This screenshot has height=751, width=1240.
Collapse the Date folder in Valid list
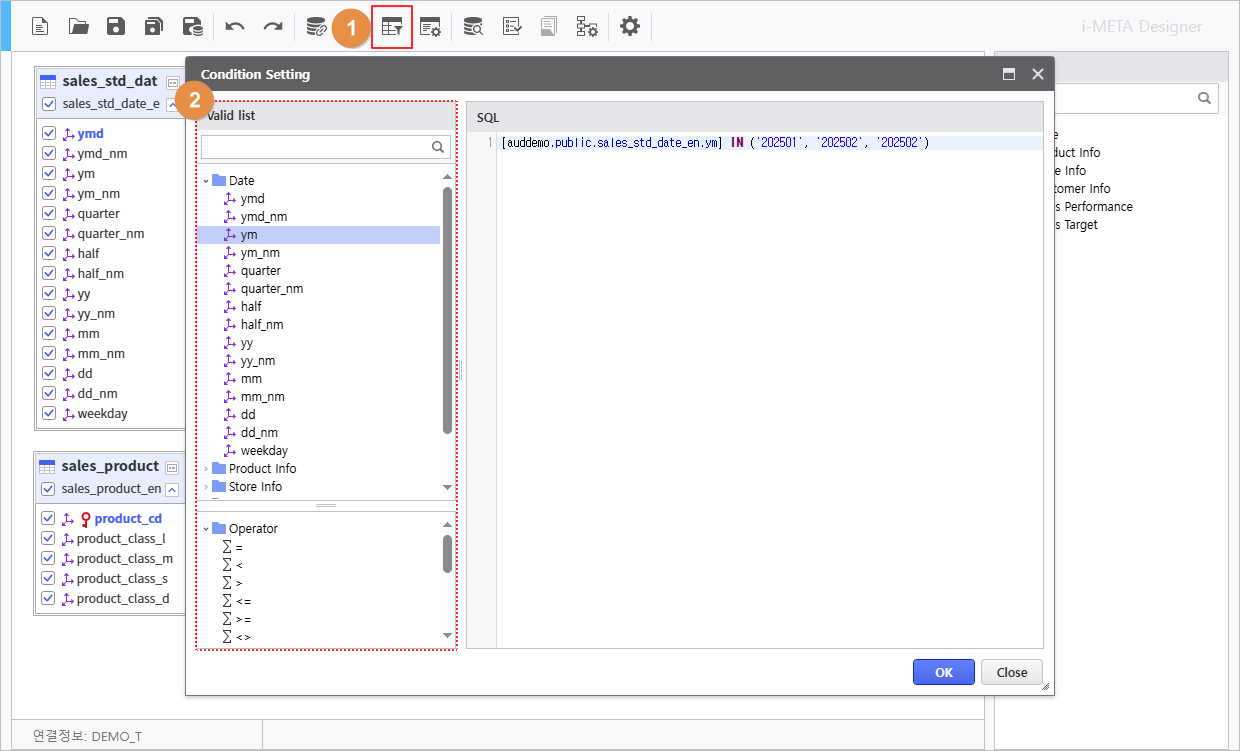[207, 181]
